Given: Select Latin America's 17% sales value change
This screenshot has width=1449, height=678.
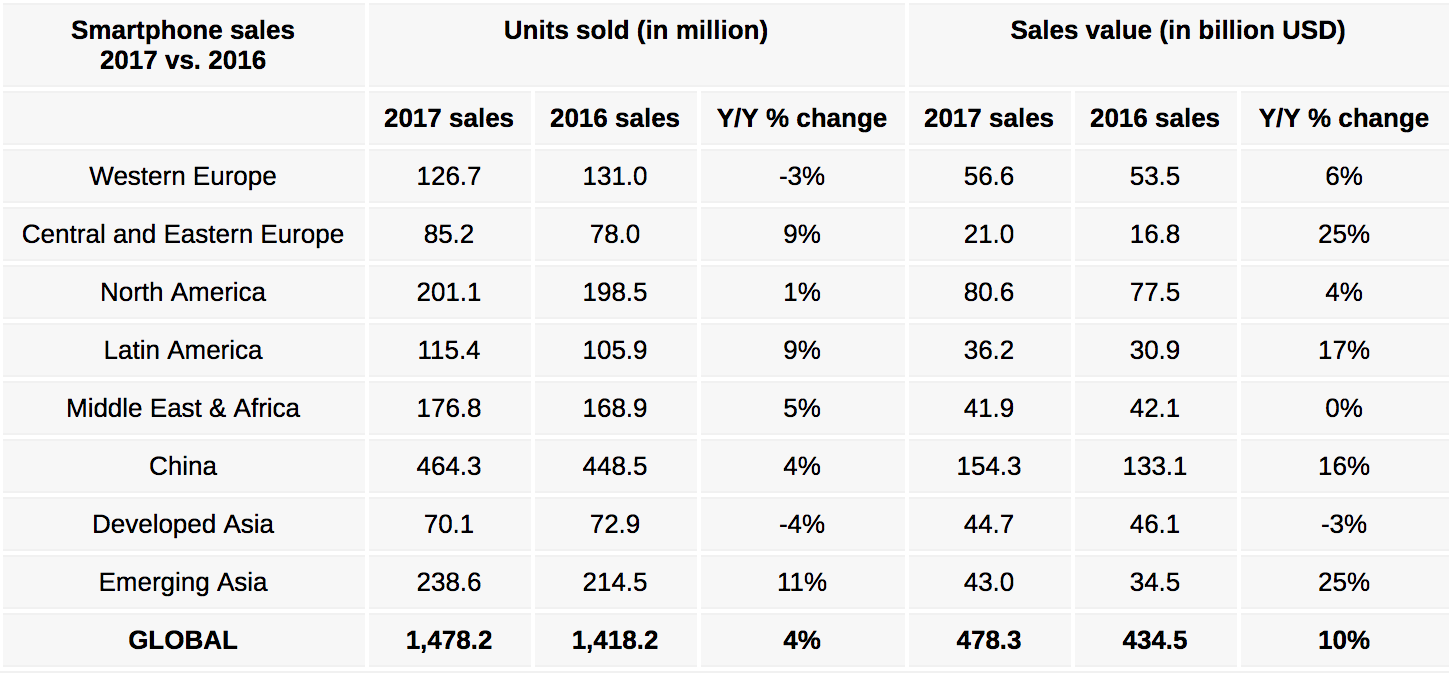Looking at the screenshot, I should tap(1343, 351).
